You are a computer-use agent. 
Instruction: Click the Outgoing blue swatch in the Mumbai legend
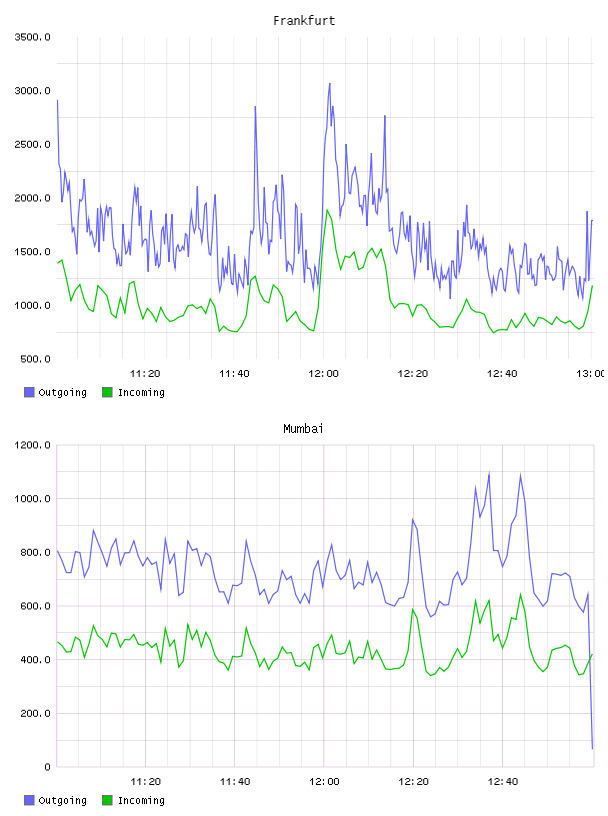29,800
